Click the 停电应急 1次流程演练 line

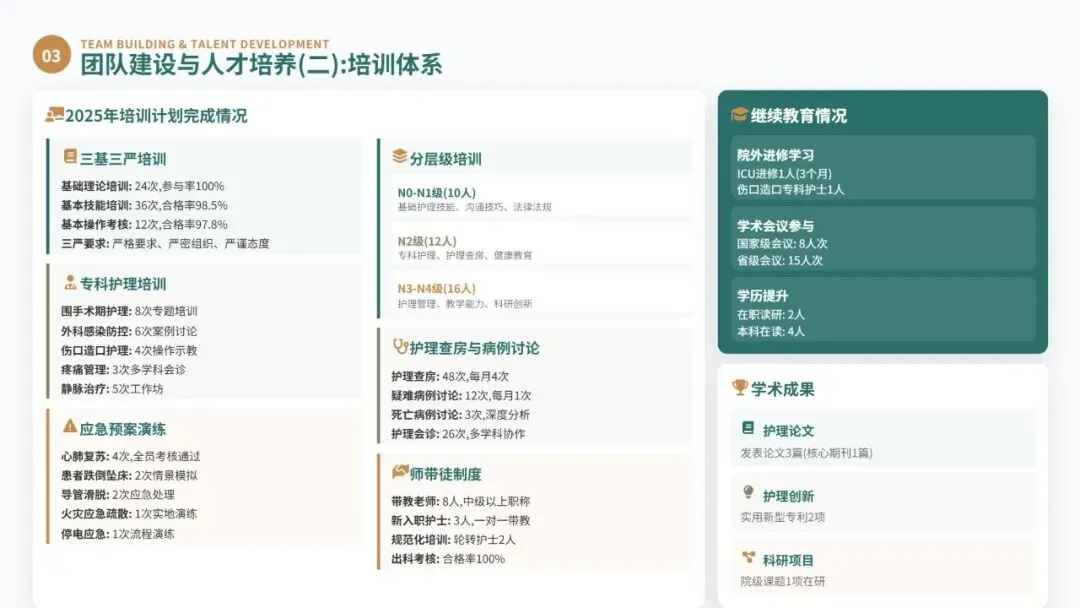(118, 534)
